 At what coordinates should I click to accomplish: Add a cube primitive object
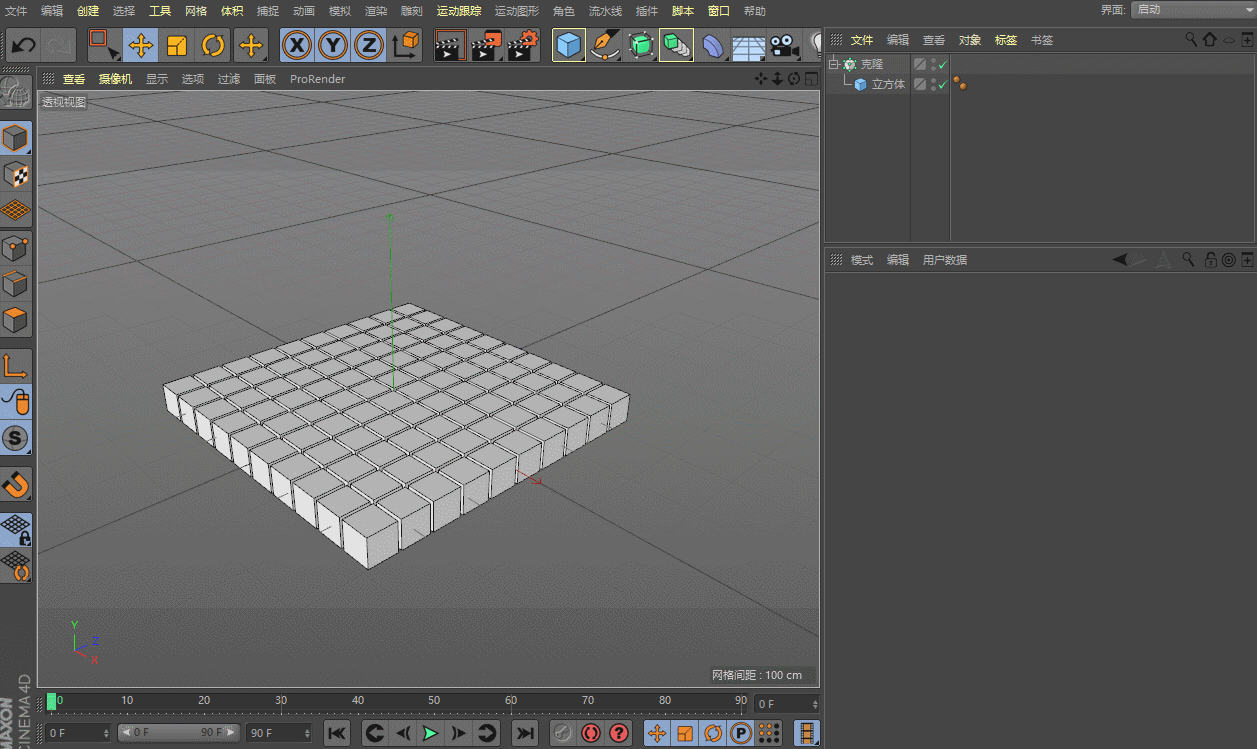[x=569, y=45]
